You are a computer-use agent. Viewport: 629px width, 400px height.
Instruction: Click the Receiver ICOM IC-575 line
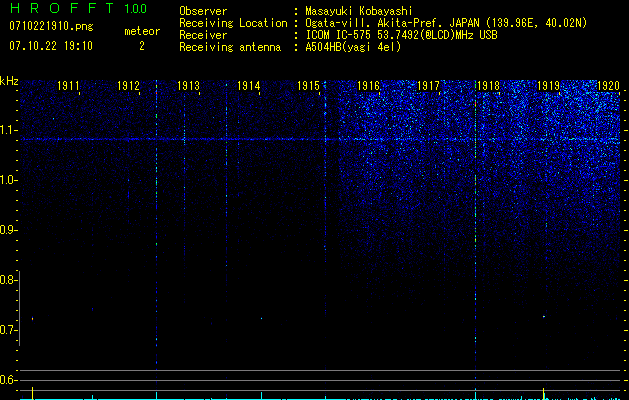point(401,35)
